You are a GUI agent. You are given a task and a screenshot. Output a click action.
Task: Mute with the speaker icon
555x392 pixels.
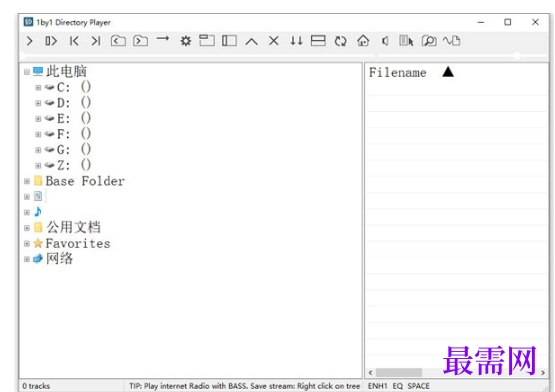click(x=385, y=41)
